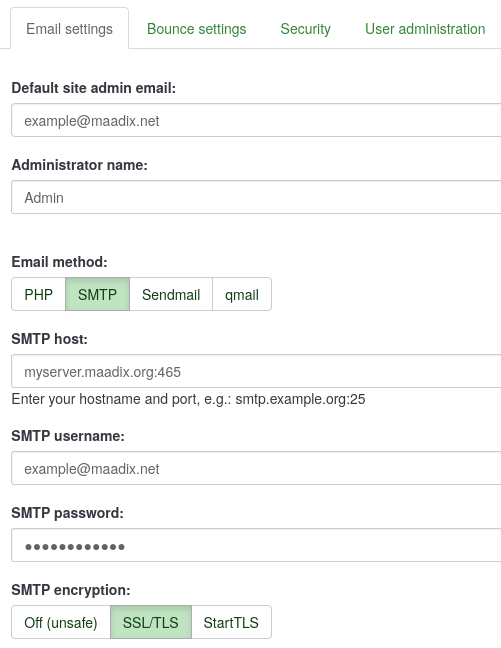The height and width of the screenshot is (648, 501).
Task: Click the Default site admin email field
Action: [x=256, y=120]
